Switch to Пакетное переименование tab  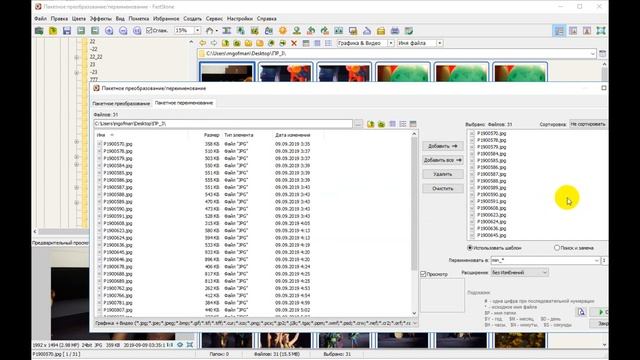184,103
